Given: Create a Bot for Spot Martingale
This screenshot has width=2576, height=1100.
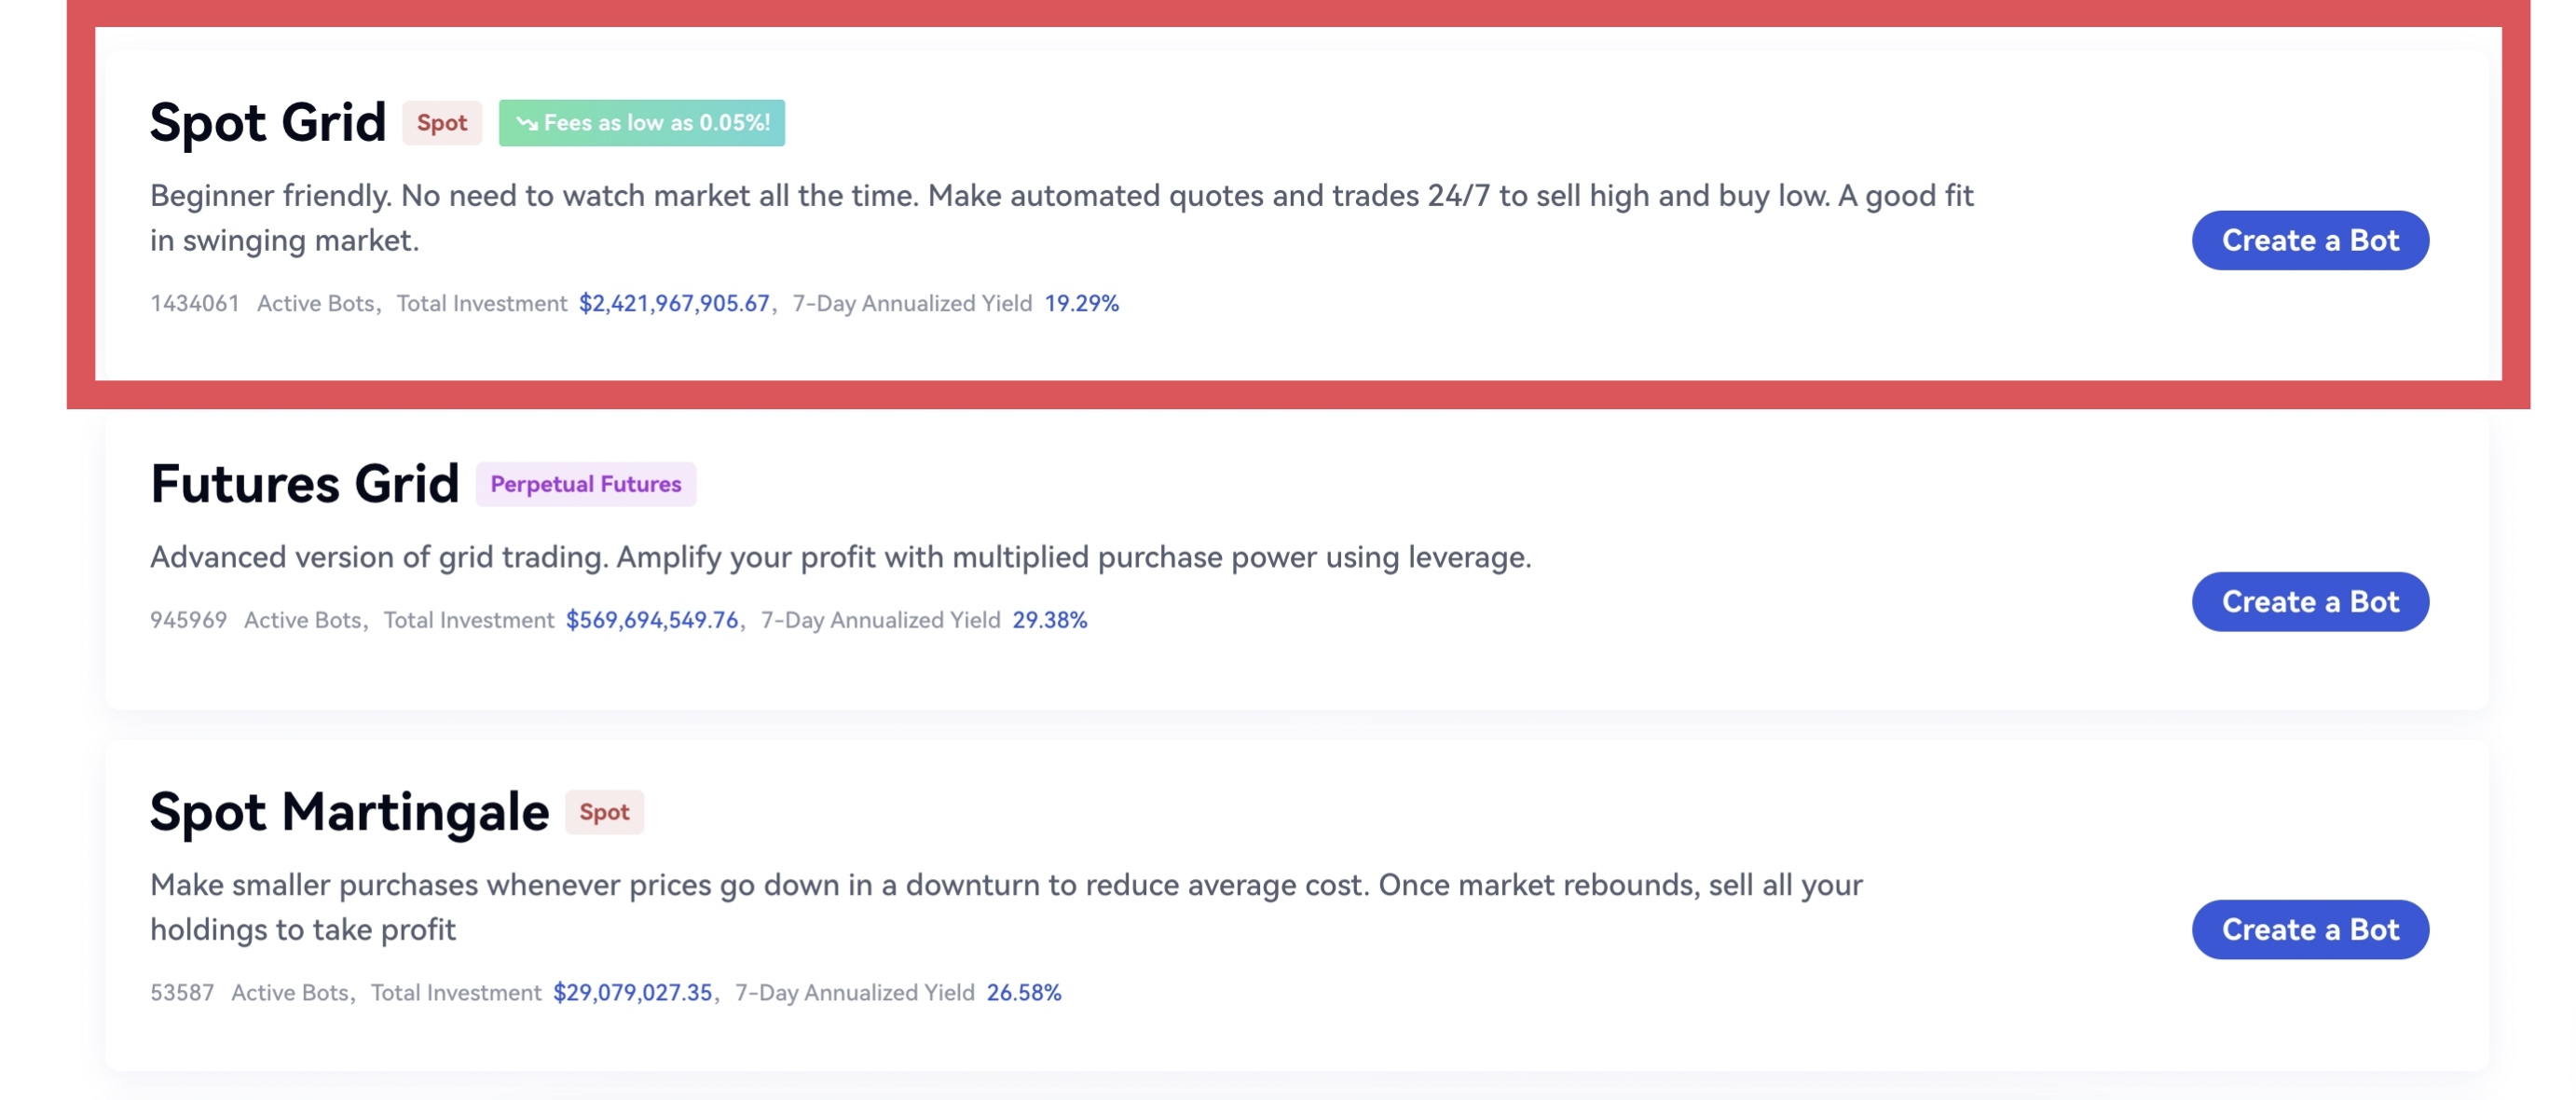Looking at the screenshot, I should [2309, 929].
